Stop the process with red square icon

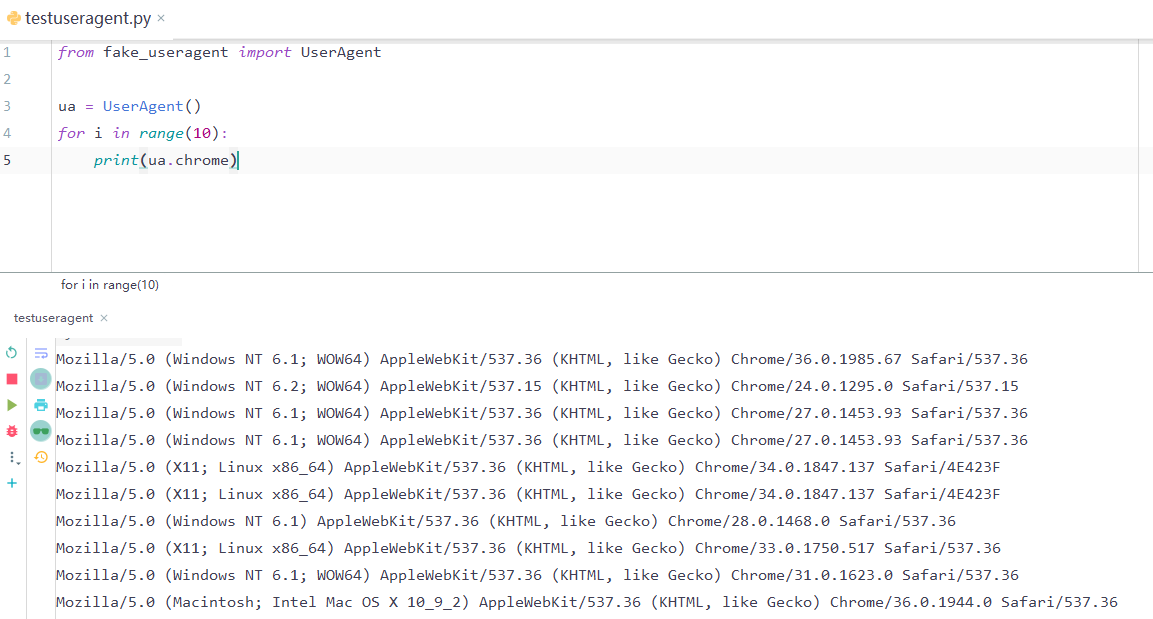pos(11,378)
